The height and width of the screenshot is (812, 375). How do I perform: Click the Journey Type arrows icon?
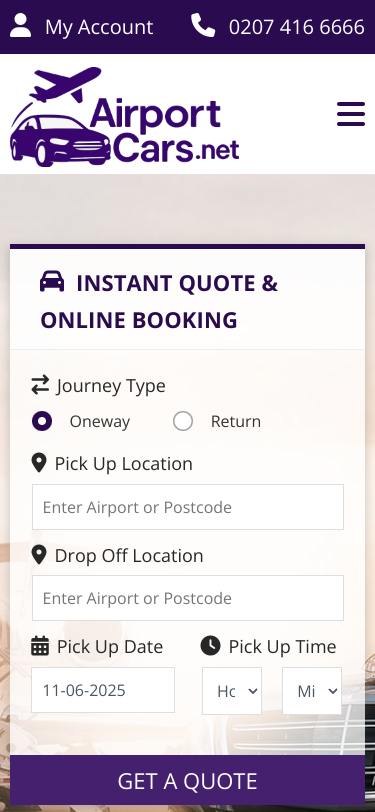(x=40, y=385)
